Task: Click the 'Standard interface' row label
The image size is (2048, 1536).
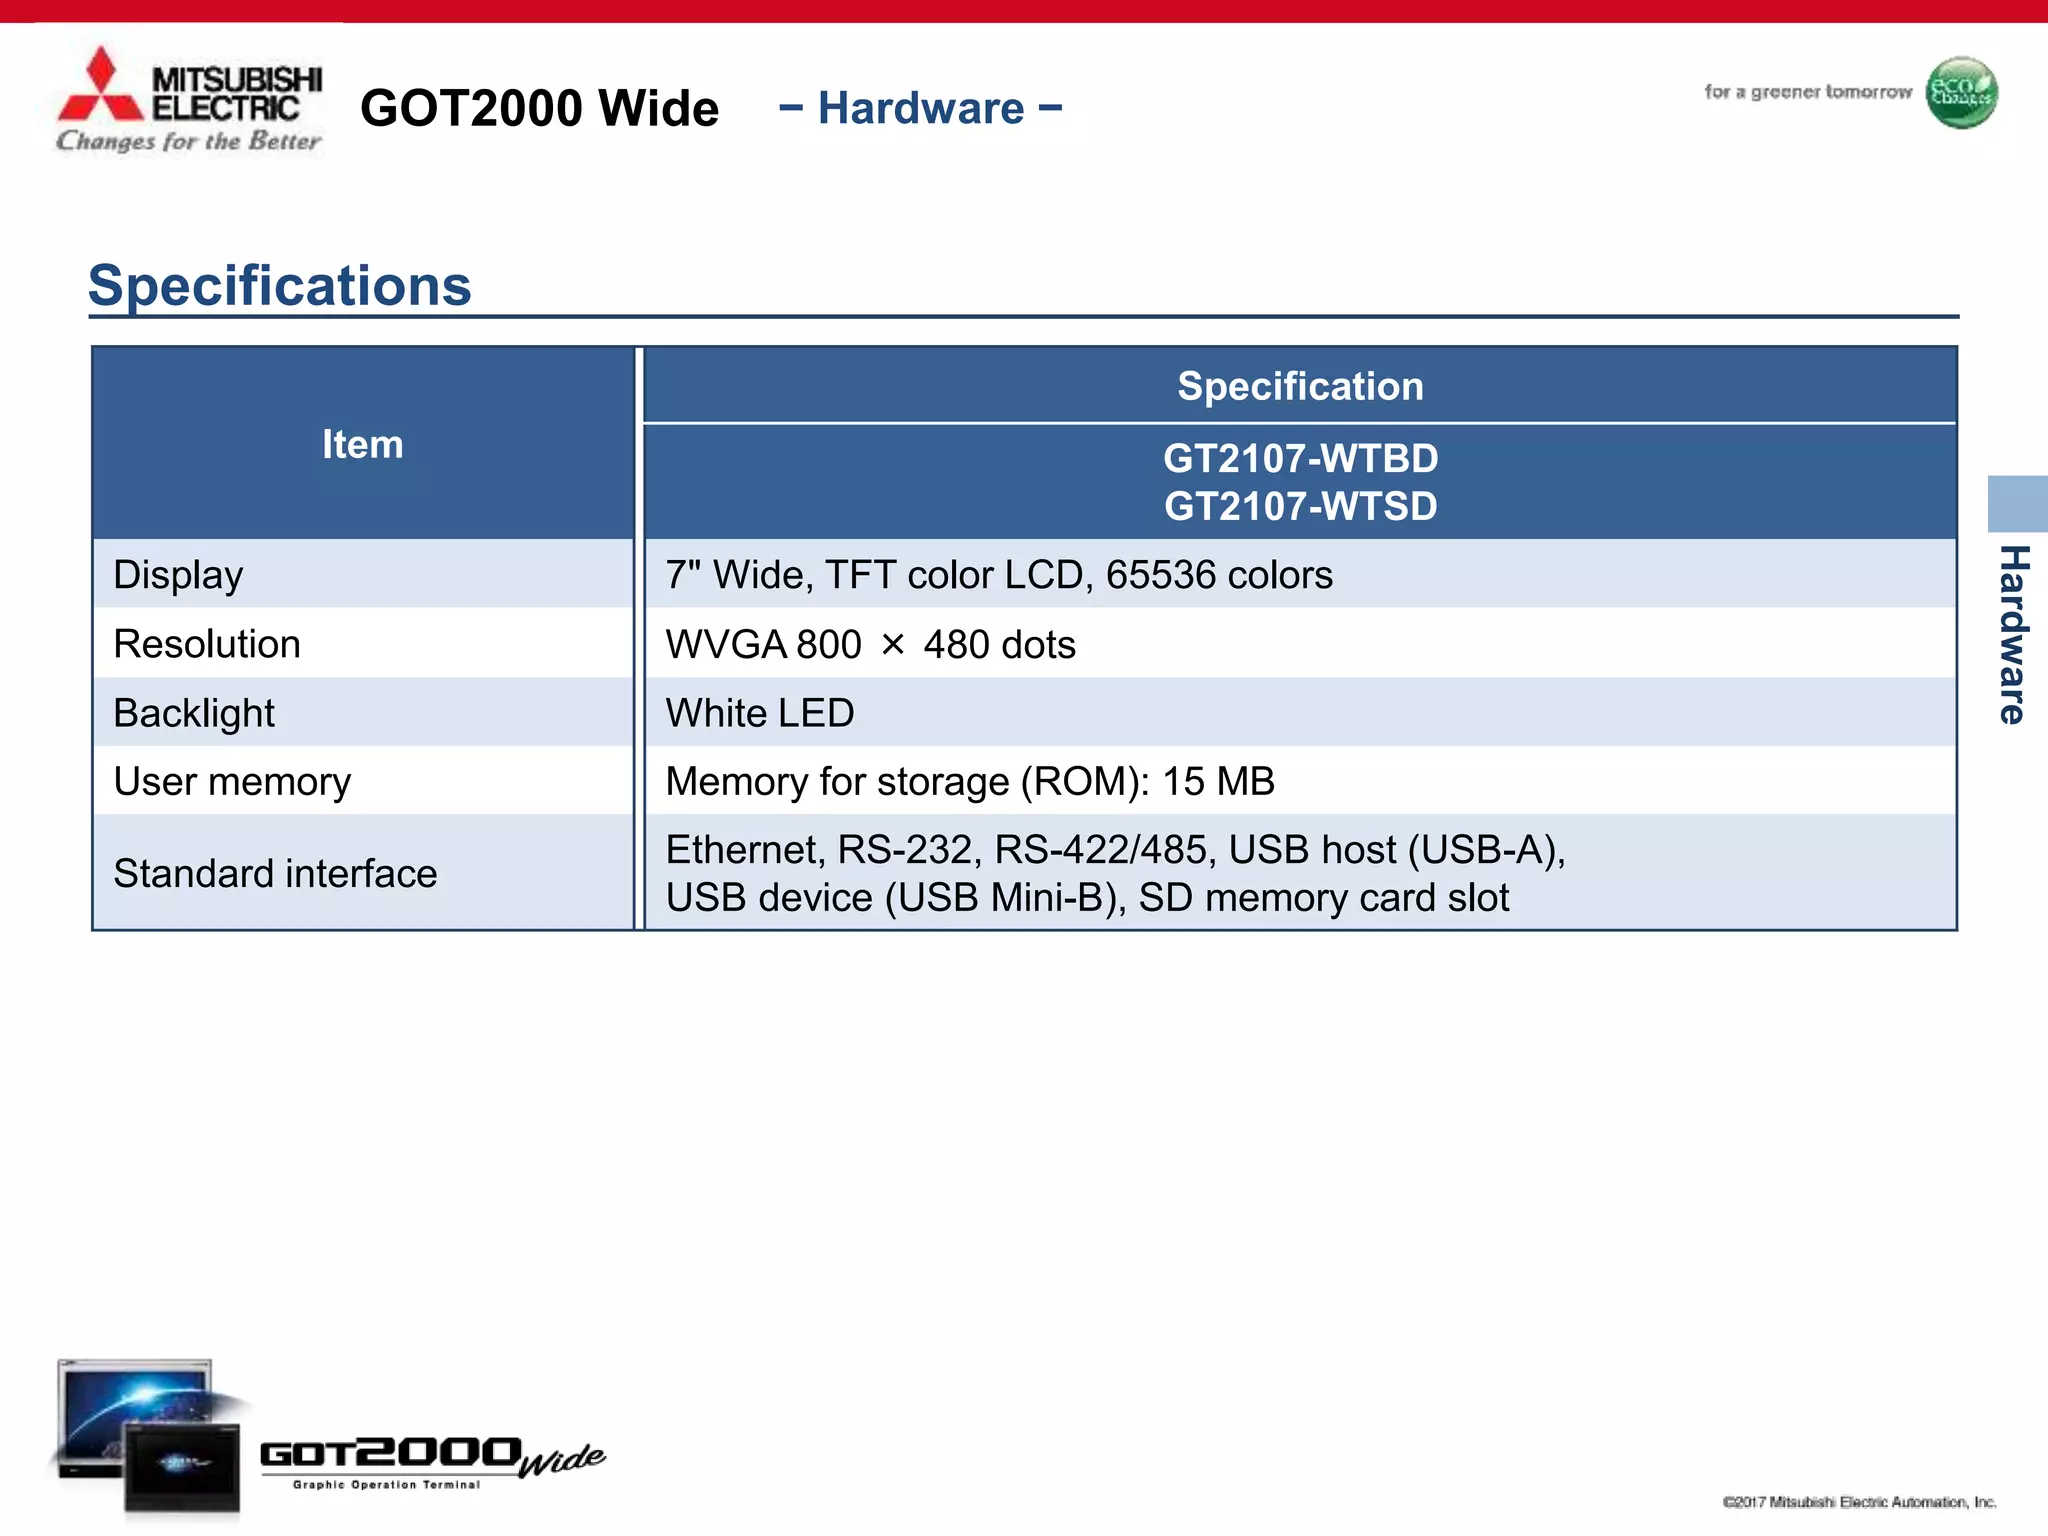Action: [275, 874]
